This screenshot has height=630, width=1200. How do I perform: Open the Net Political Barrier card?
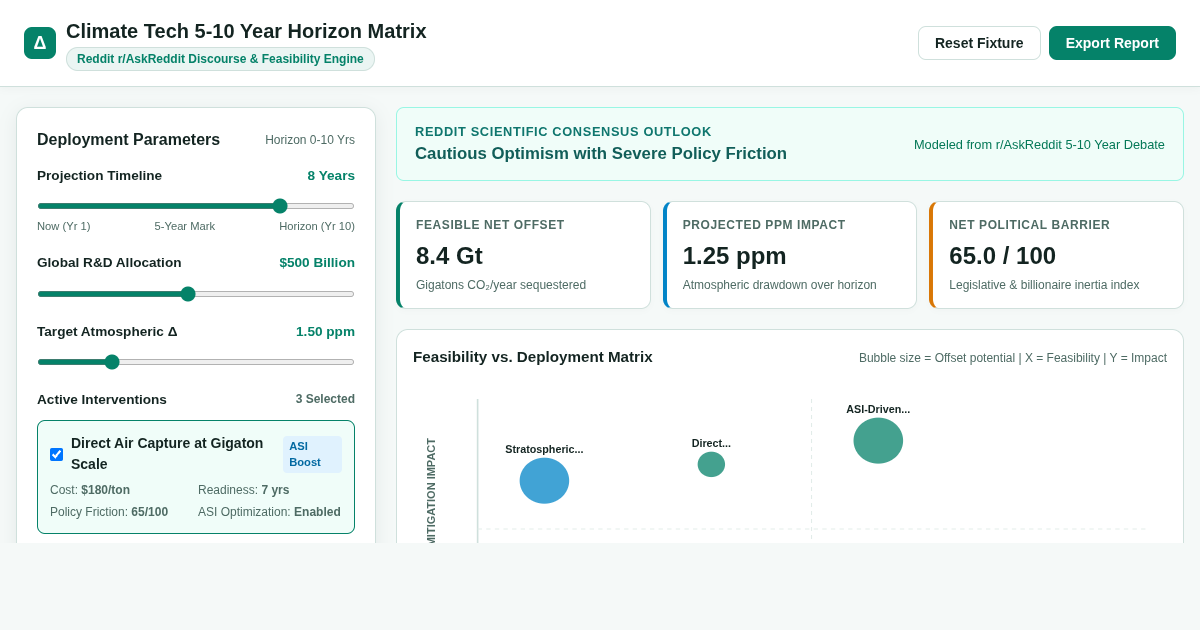(x=1056, y=255)
